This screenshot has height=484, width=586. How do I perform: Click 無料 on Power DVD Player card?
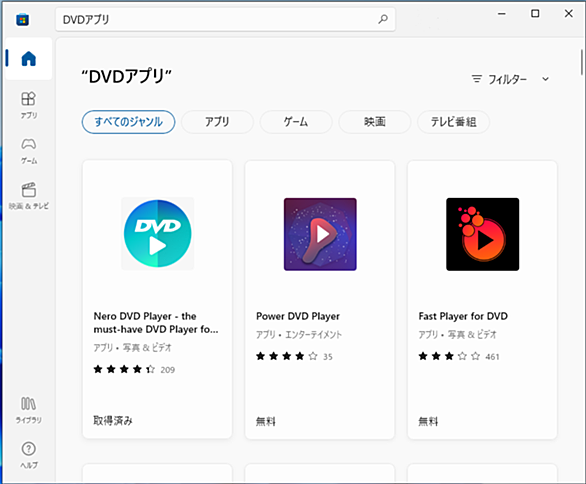266,422
